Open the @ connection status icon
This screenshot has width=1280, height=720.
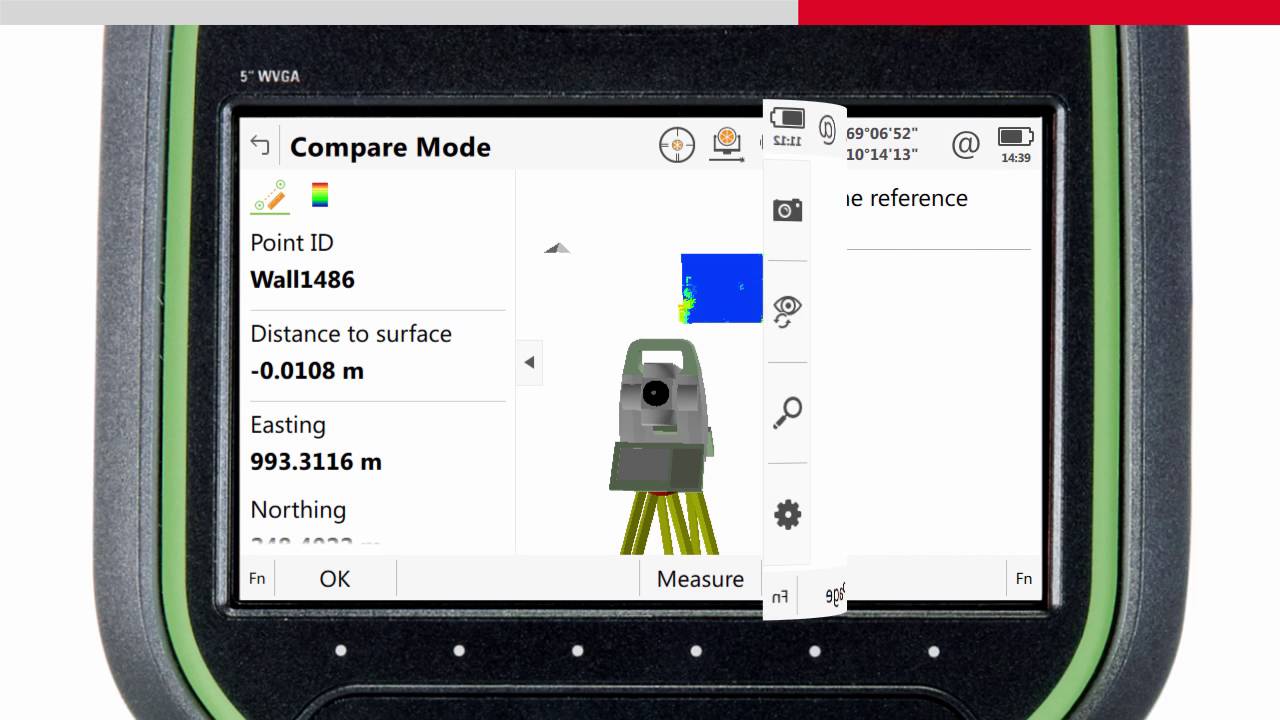coord(965,145)
